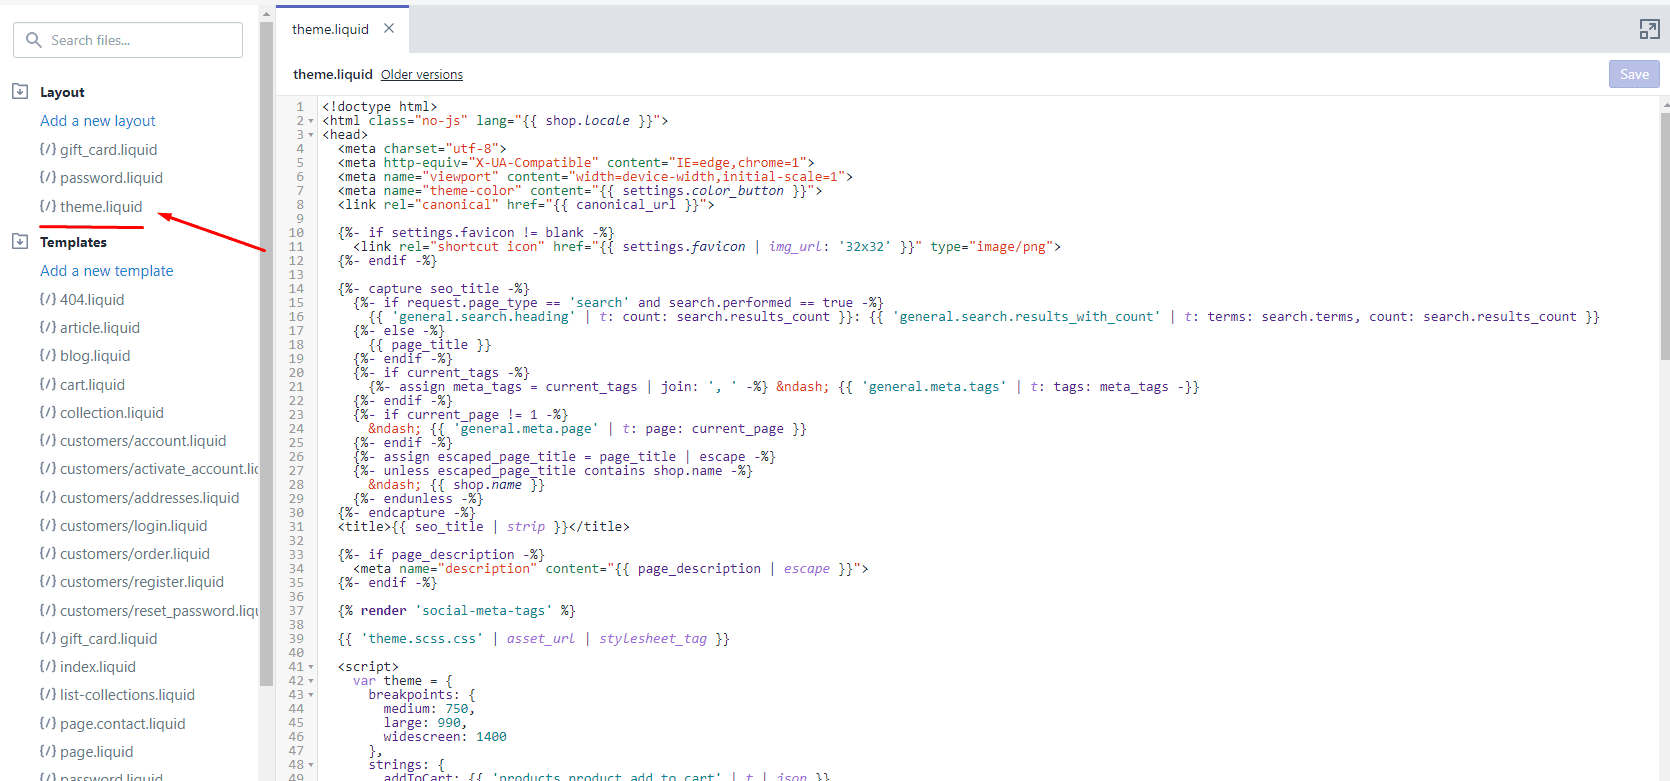Viewport: 1670px width, 781px height.
Task: Click the cart.liquid file icon
Action: pos(47,384)
